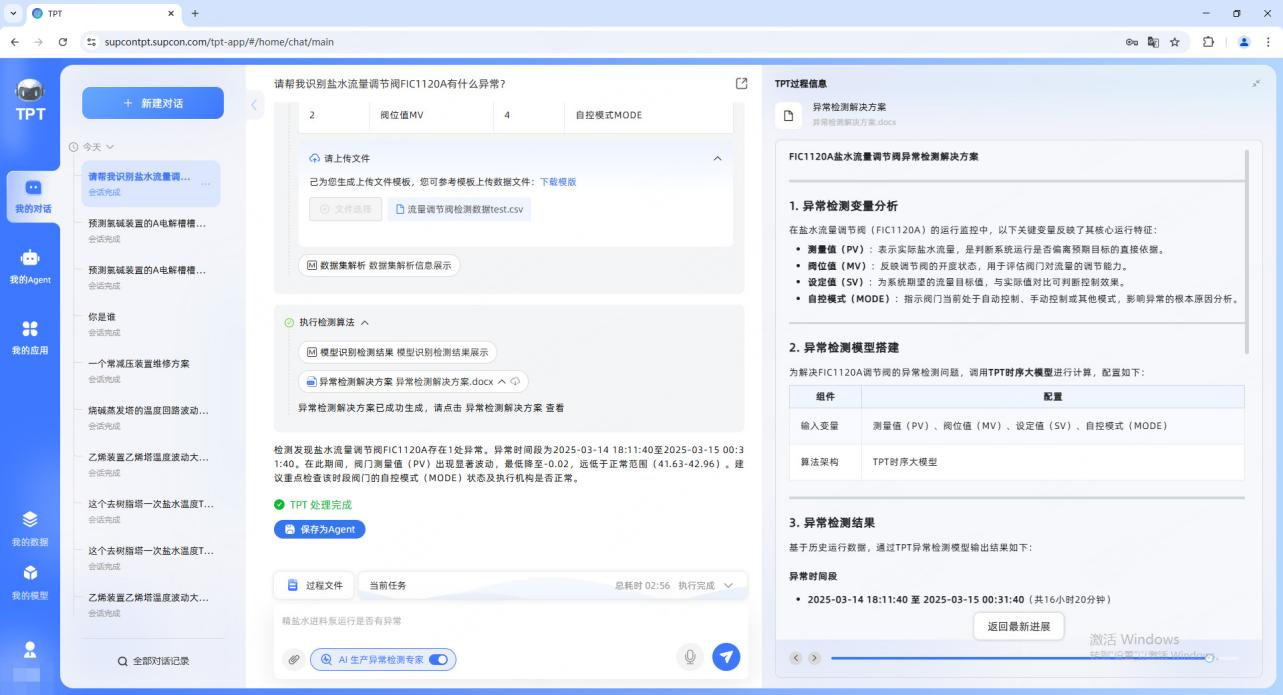The height and width of the screenshot is (695, 1283).
Task: Select the TPT browser tab
Action: click(103, 13)
